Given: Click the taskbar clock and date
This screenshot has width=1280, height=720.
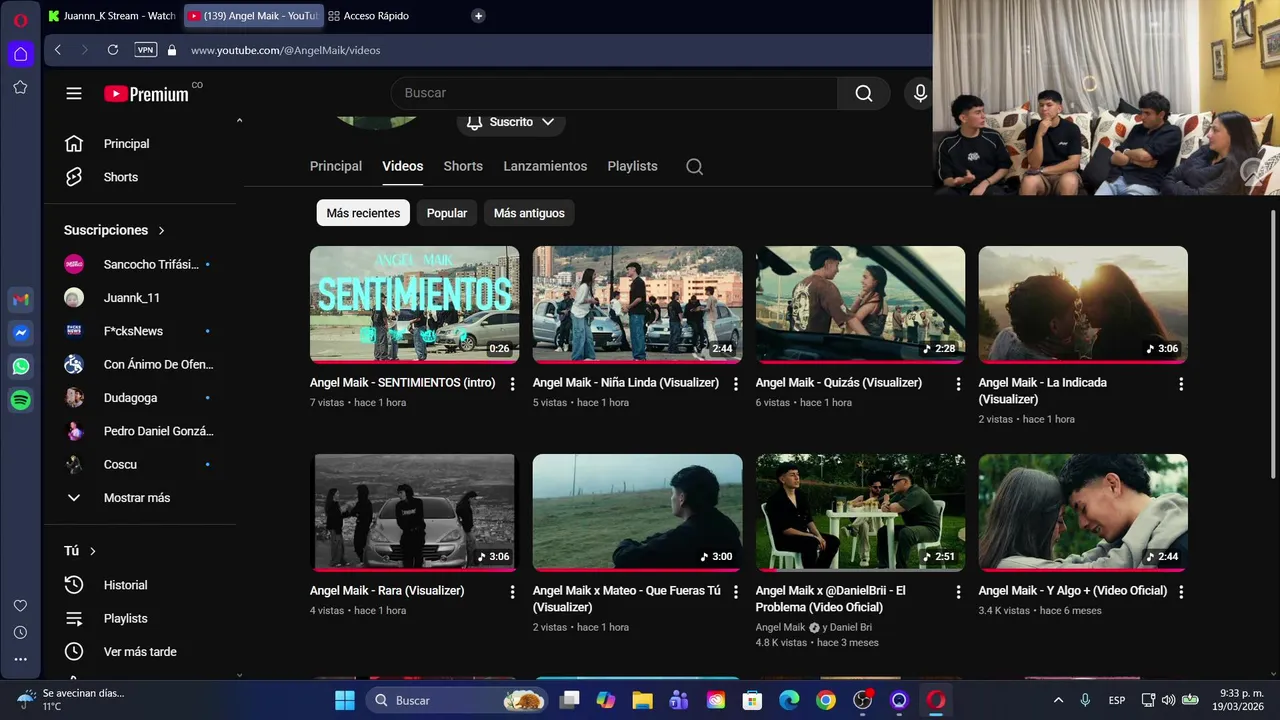Looking at the screenshot, I should (1240, 700).
